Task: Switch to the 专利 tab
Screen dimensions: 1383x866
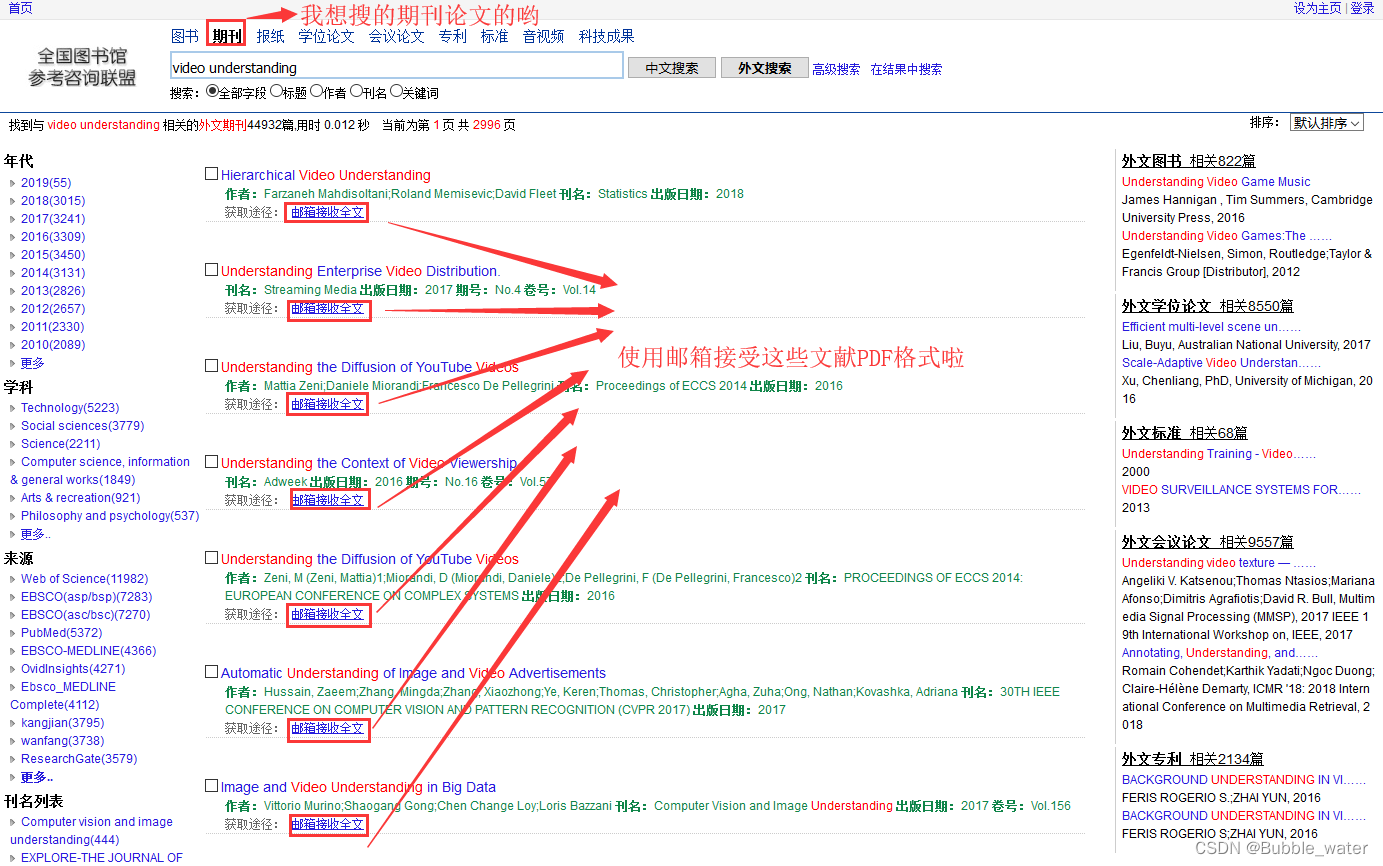Action: pyautogui.click(x=452, y=36)
